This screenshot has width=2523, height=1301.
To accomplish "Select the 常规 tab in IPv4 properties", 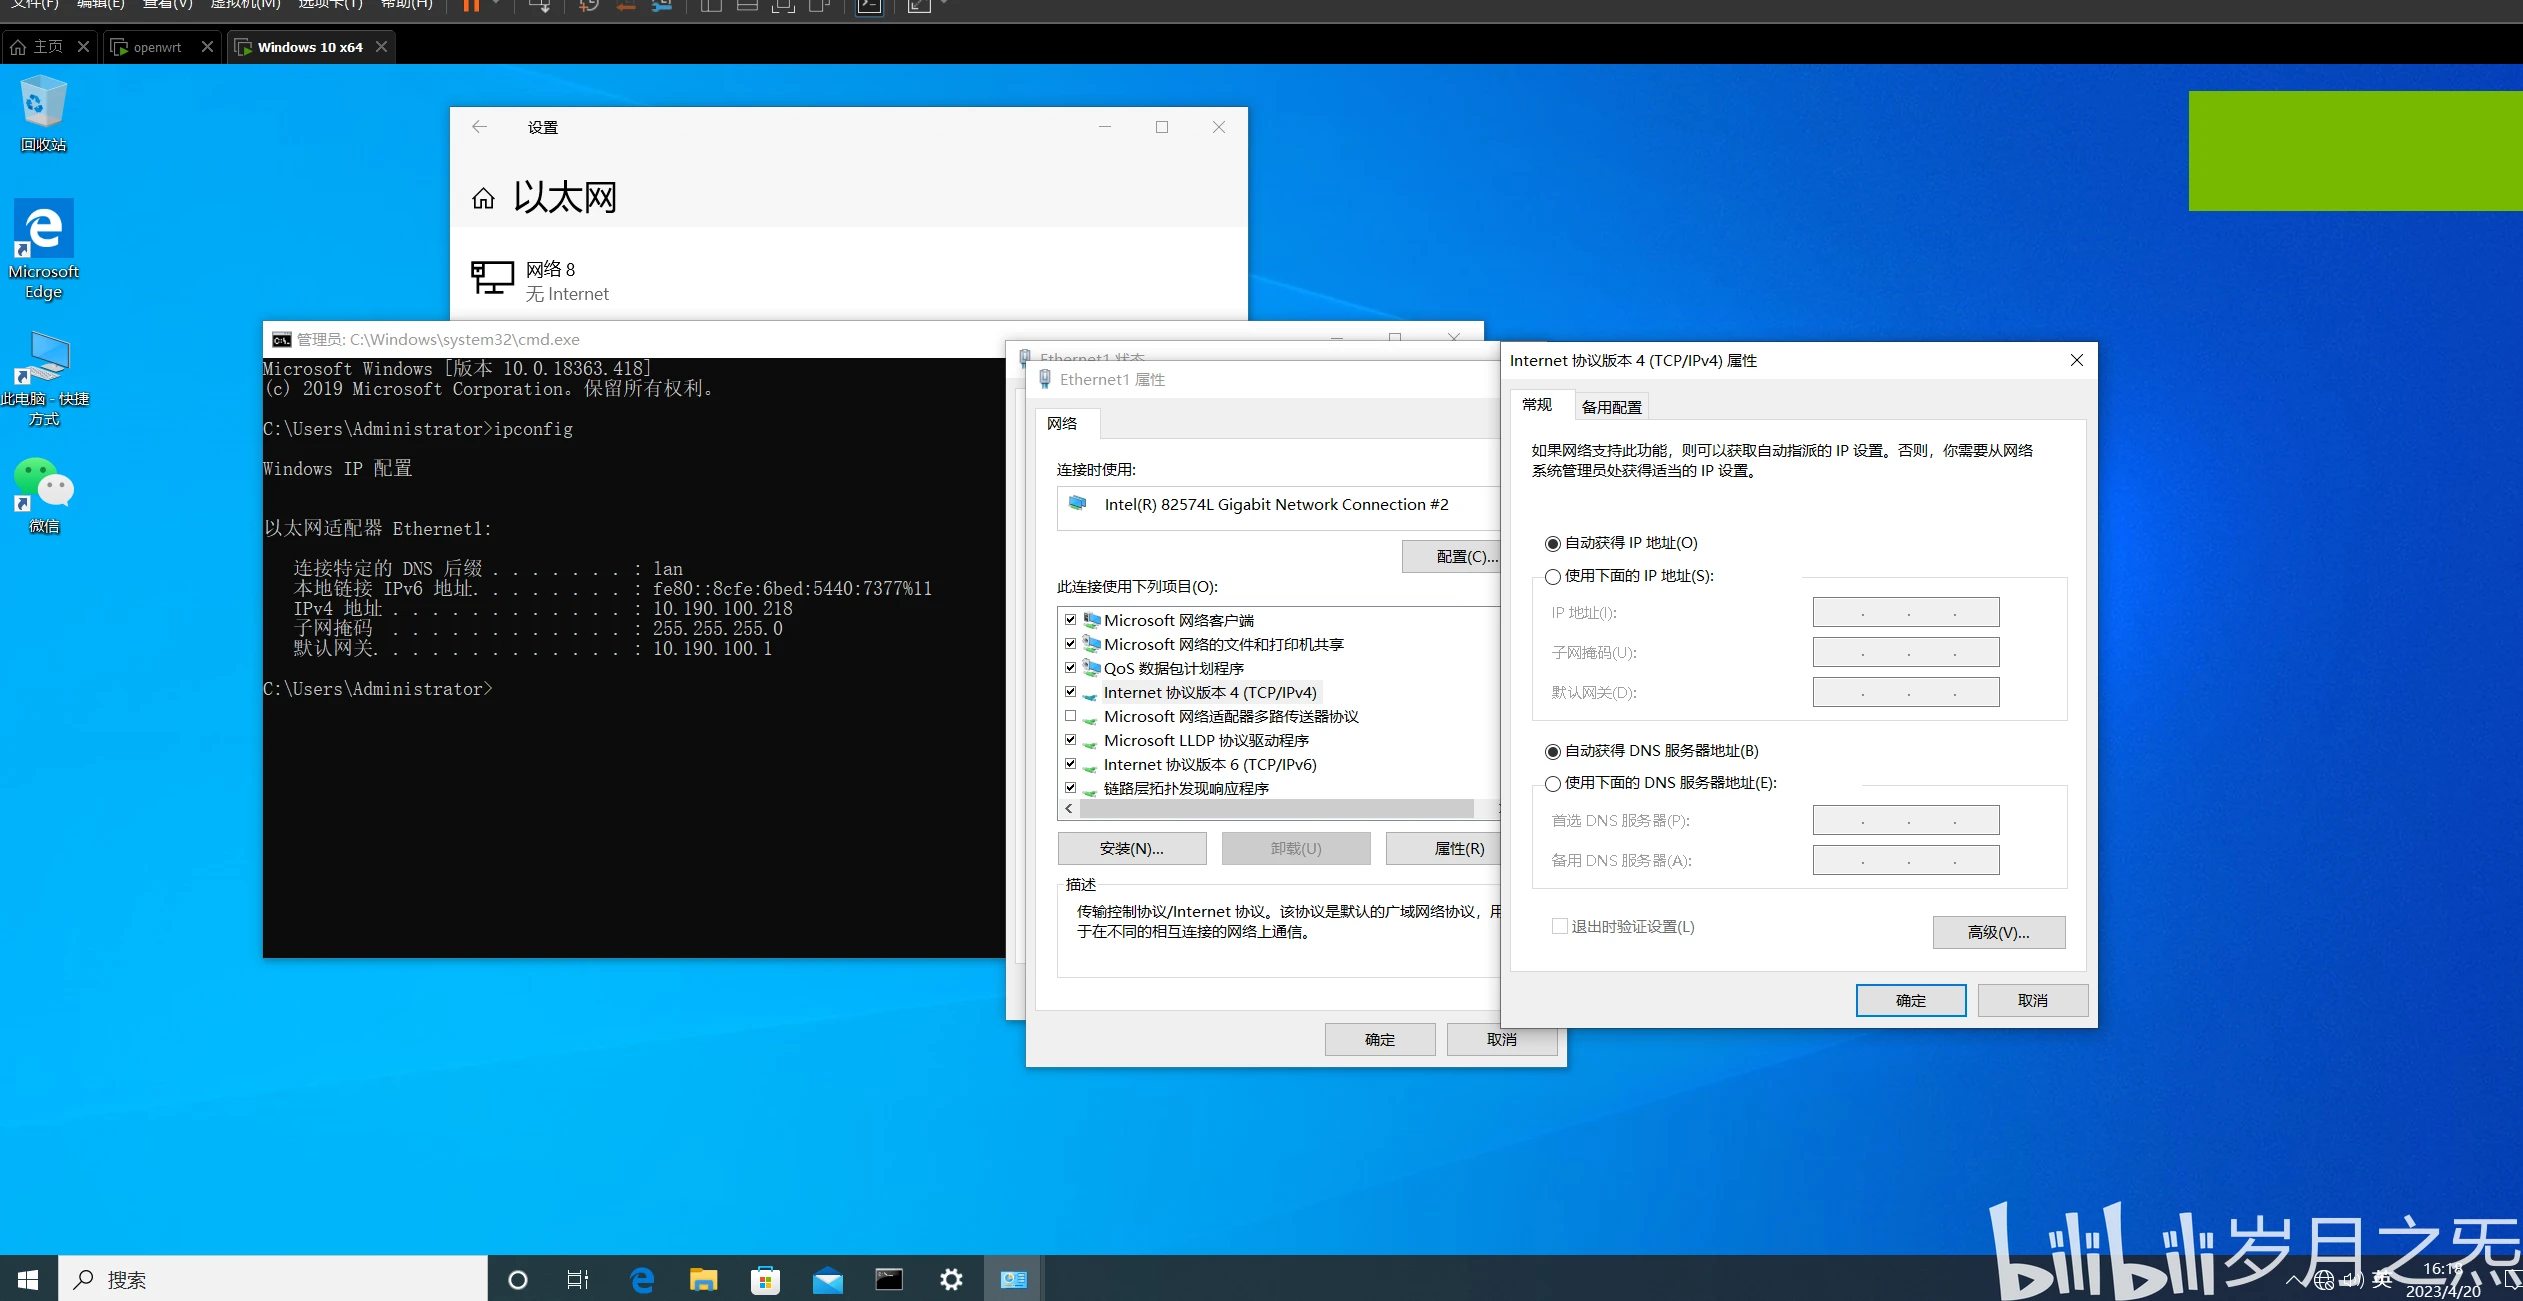I will [1537, 405].
